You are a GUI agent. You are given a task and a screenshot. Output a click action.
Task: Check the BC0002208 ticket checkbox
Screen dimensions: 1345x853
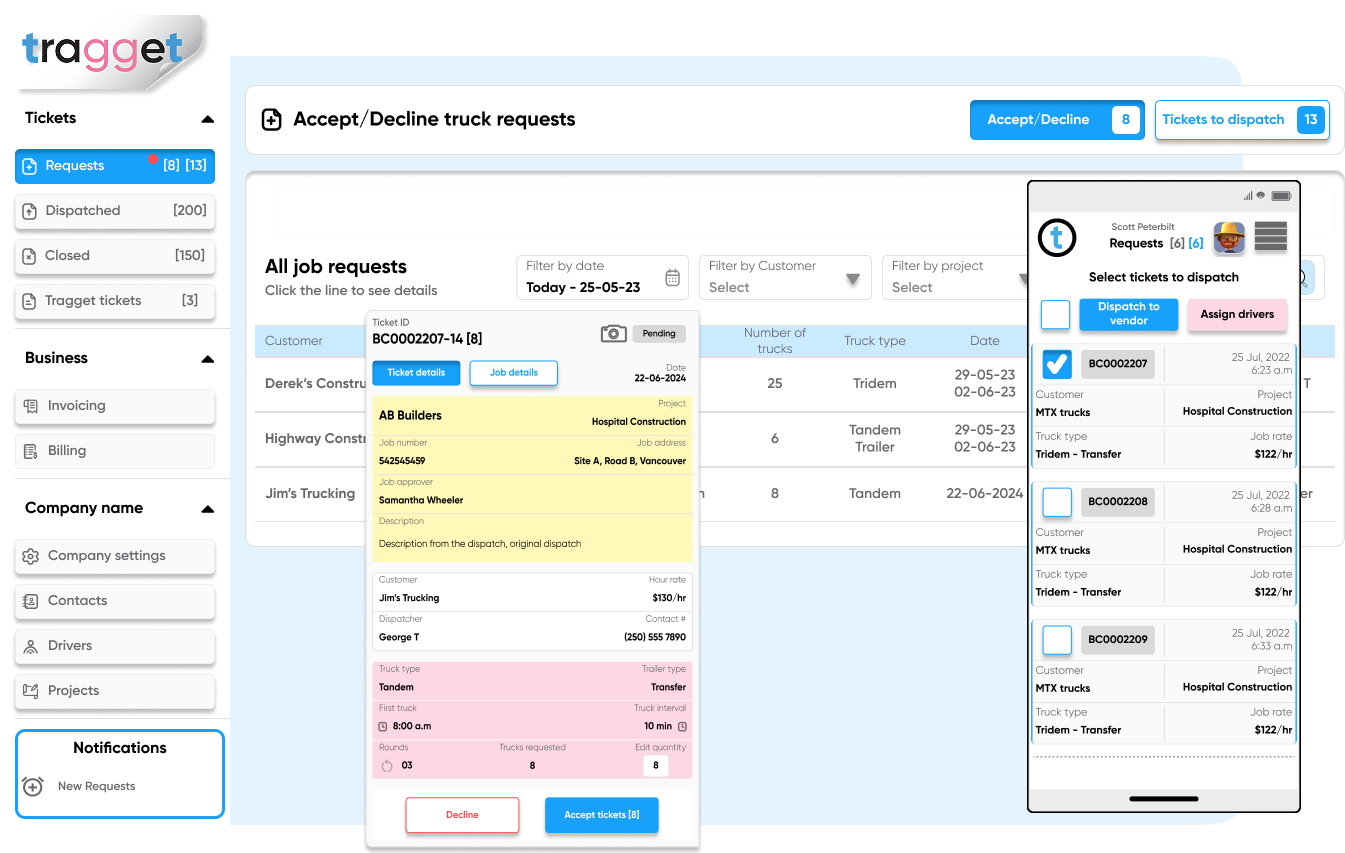point(1057,501)
